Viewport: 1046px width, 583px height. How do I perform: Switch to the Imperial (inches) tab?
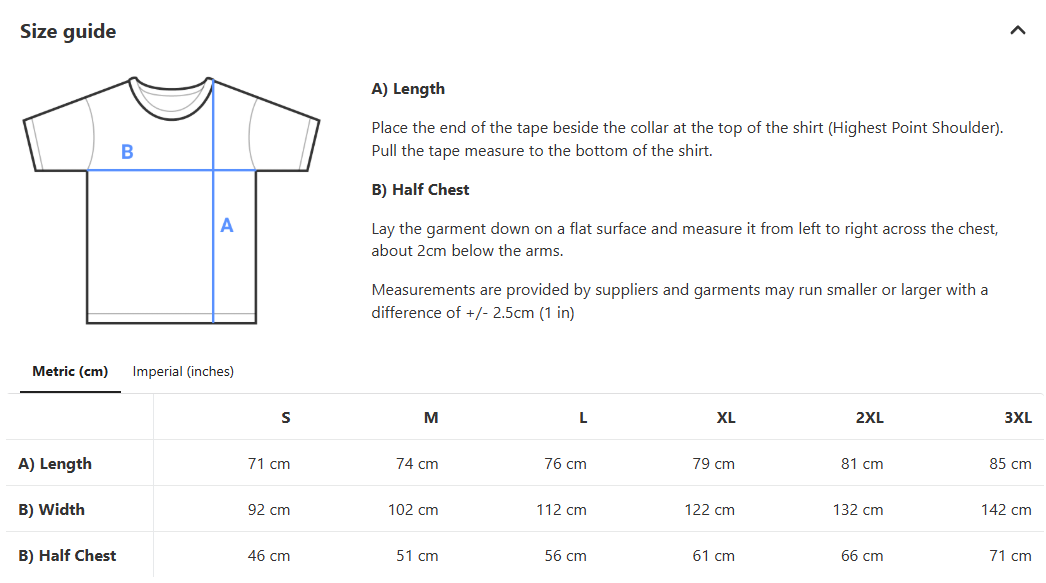(x=183, y=372)
